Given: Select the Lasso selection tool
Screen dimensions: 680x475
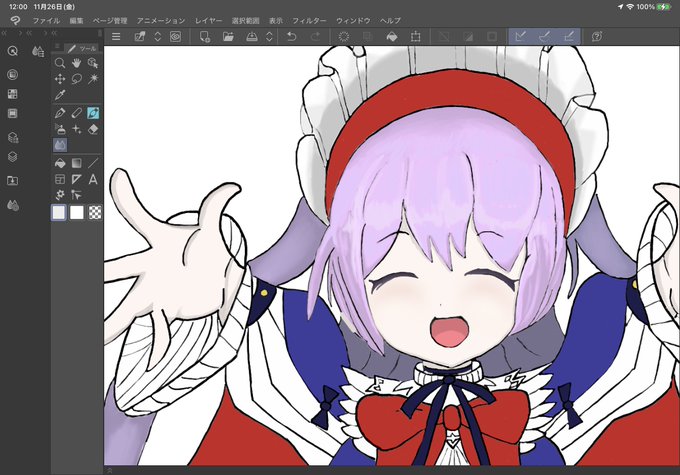Looking at the screenshot, I should click(76, 79).
